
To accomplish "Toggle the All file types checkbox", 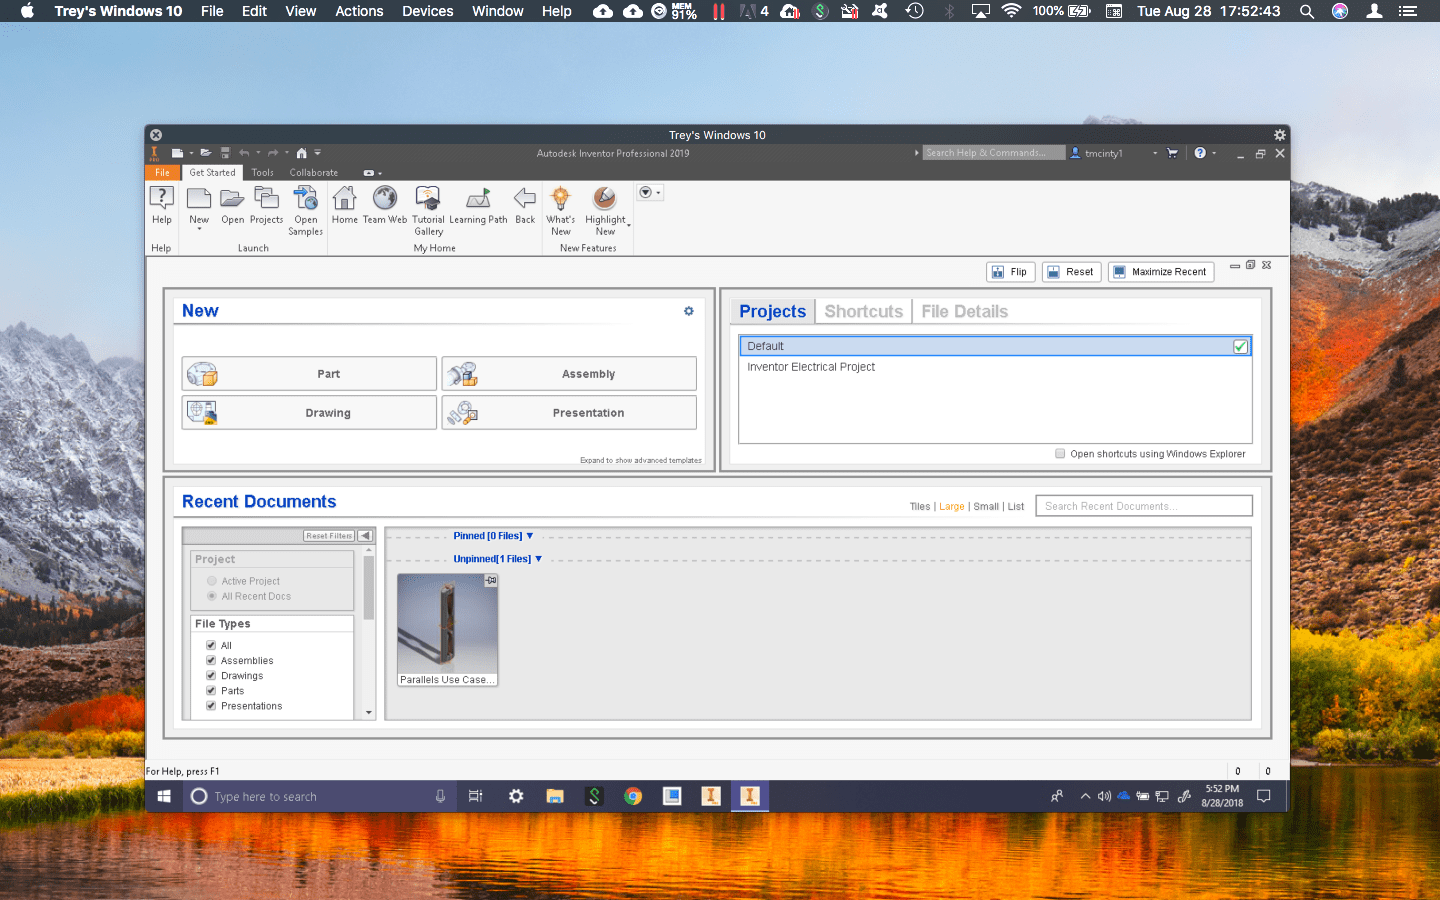I will 211,645.
